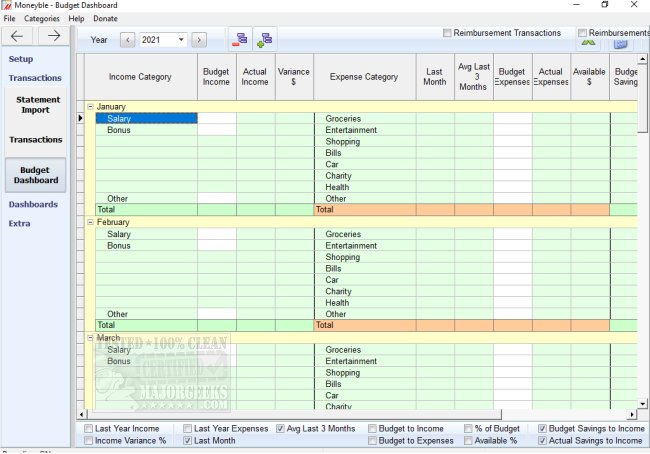
Task: Click the vertical scrollbar up arrow
Action: click(643, 59)
